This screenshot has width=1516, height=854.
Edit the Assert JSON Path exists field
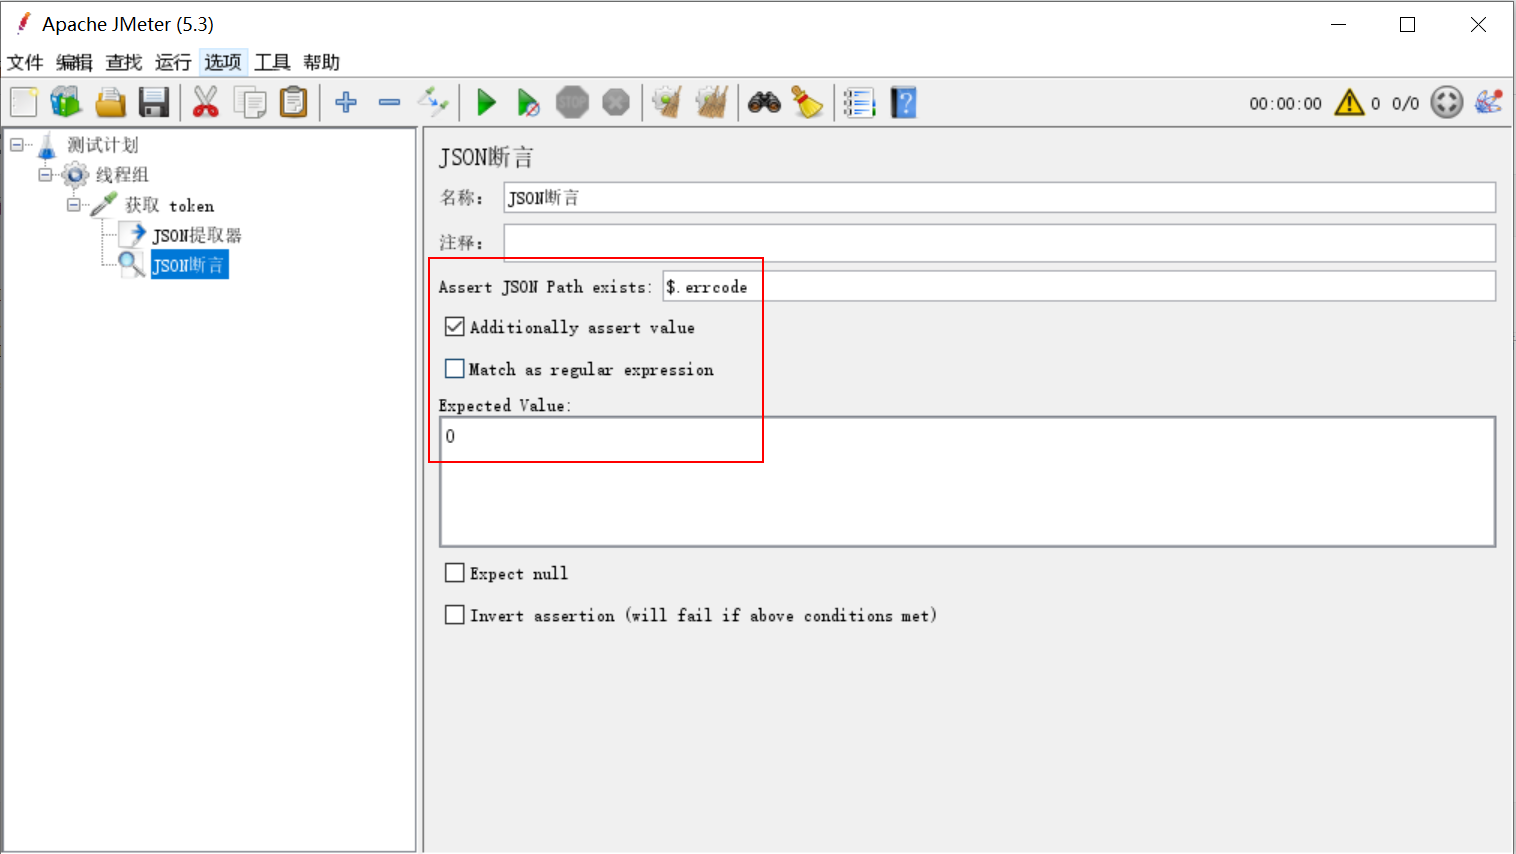click(x=1079, y=286)
